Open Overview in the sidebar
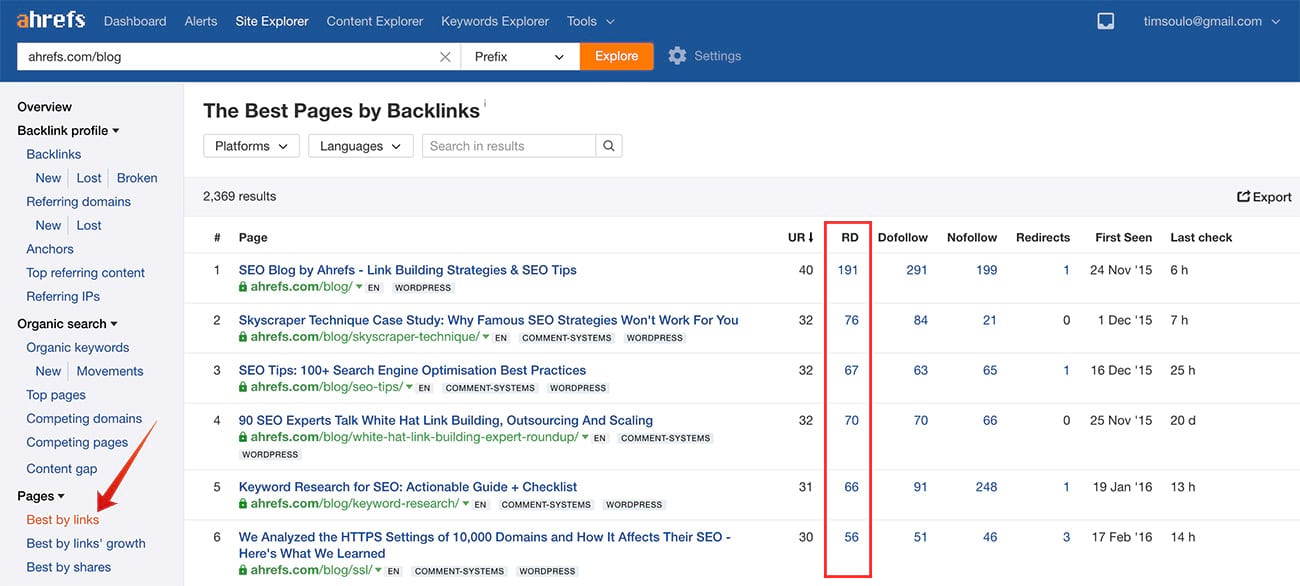The width and height of the screenshot is (1300, 586). (44, 107)
